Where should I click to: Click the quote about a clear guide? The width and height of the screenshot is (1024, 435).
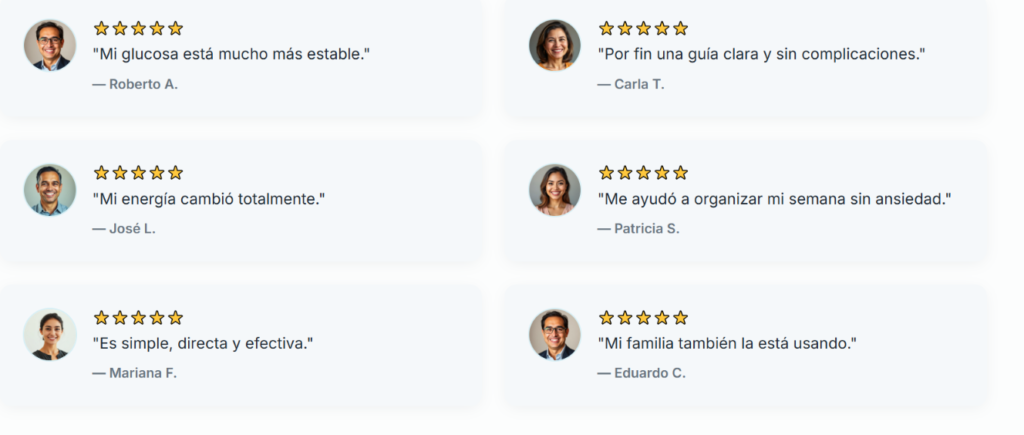click(x=761, y=54)
